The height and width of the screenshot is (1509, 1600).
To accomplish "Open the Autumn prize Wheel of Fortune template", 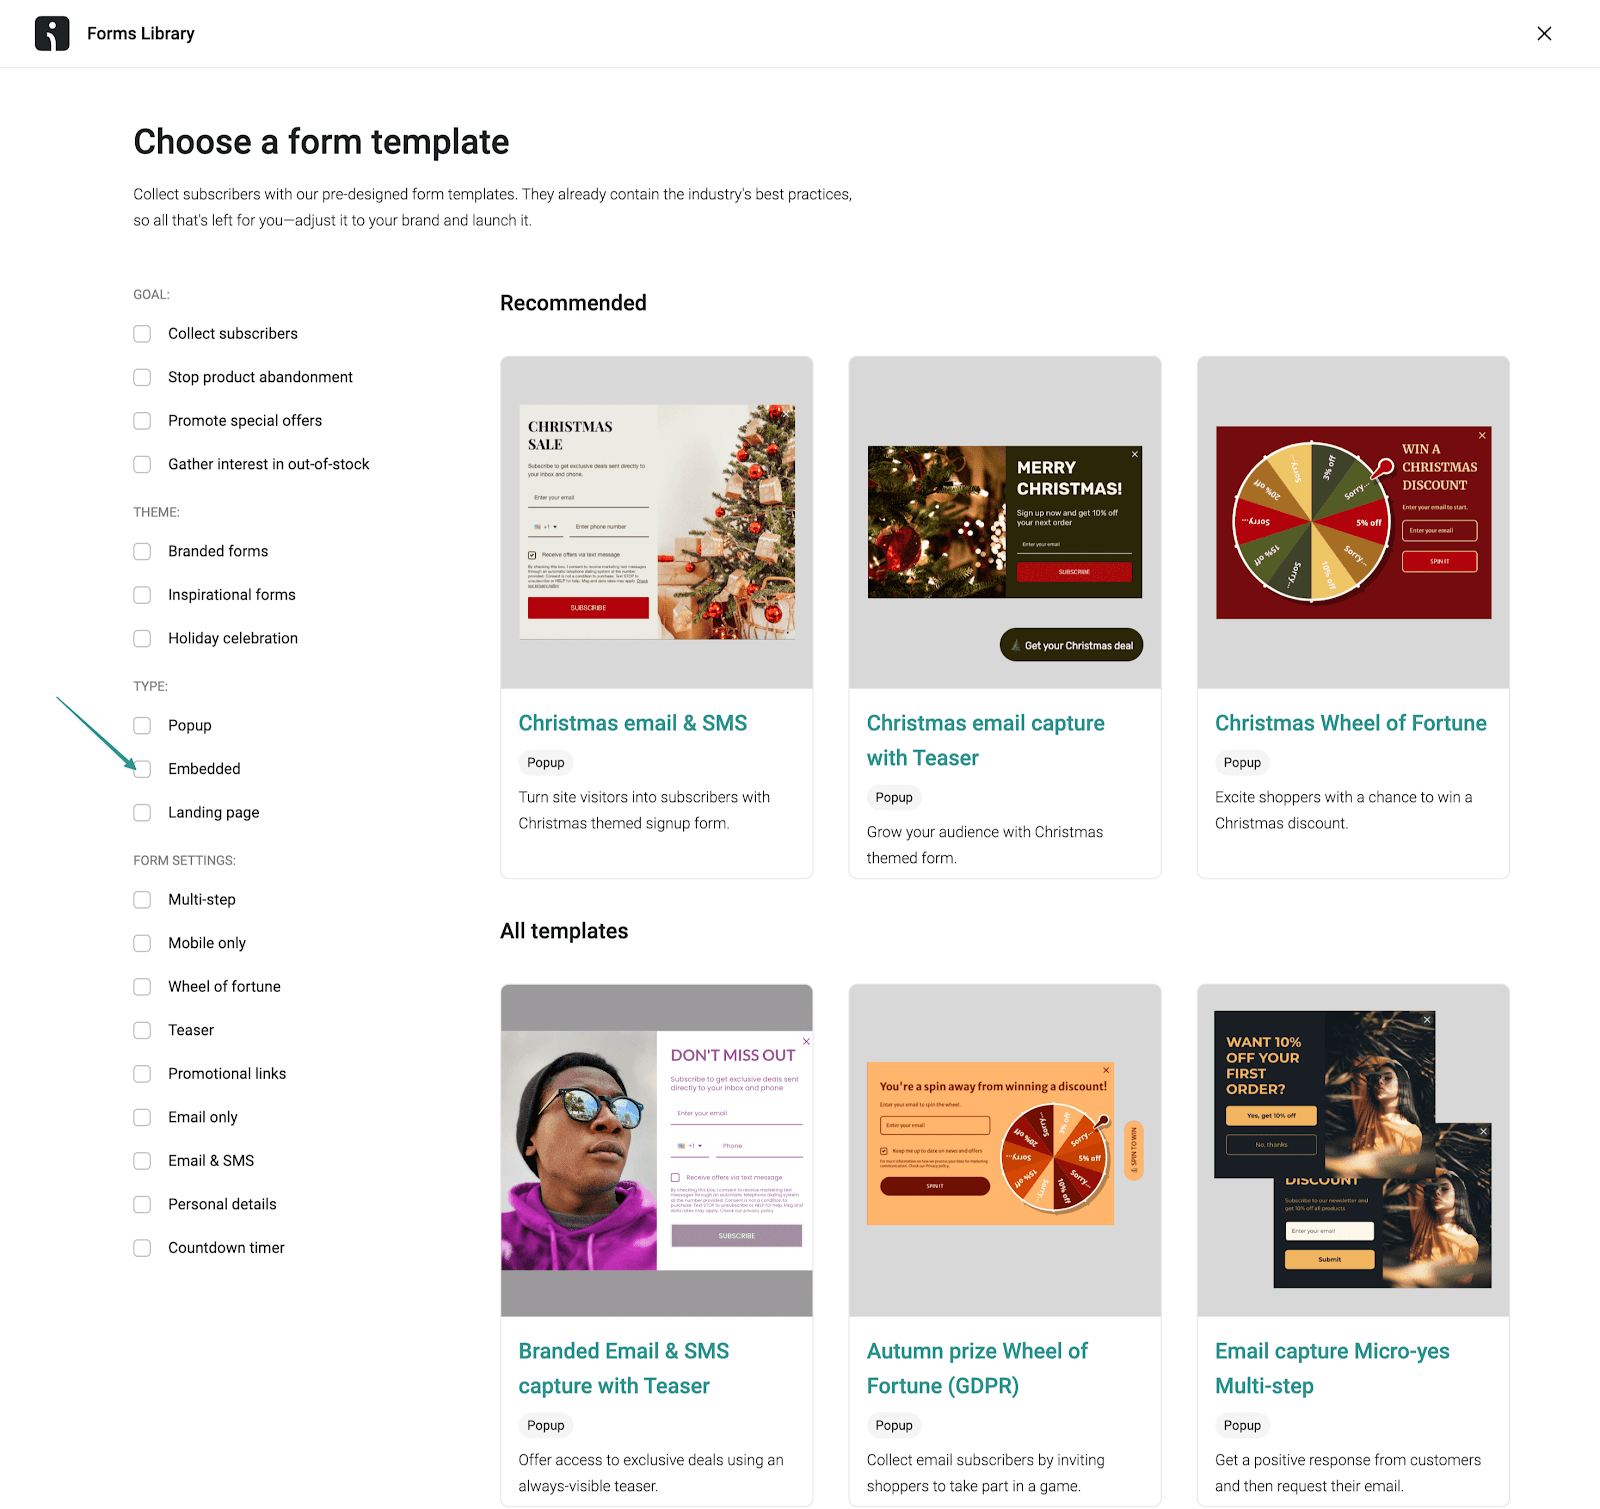I will [977, 1368].
